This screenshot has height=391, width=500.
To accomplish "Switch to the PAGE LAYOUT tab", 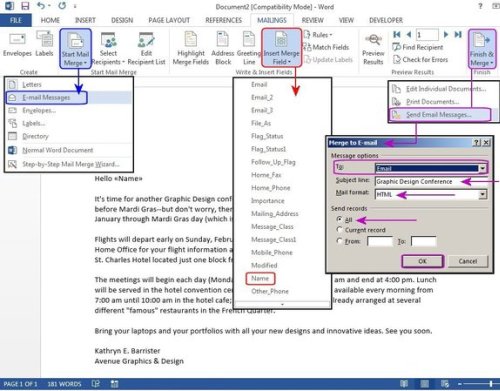I will click(169, 20).
